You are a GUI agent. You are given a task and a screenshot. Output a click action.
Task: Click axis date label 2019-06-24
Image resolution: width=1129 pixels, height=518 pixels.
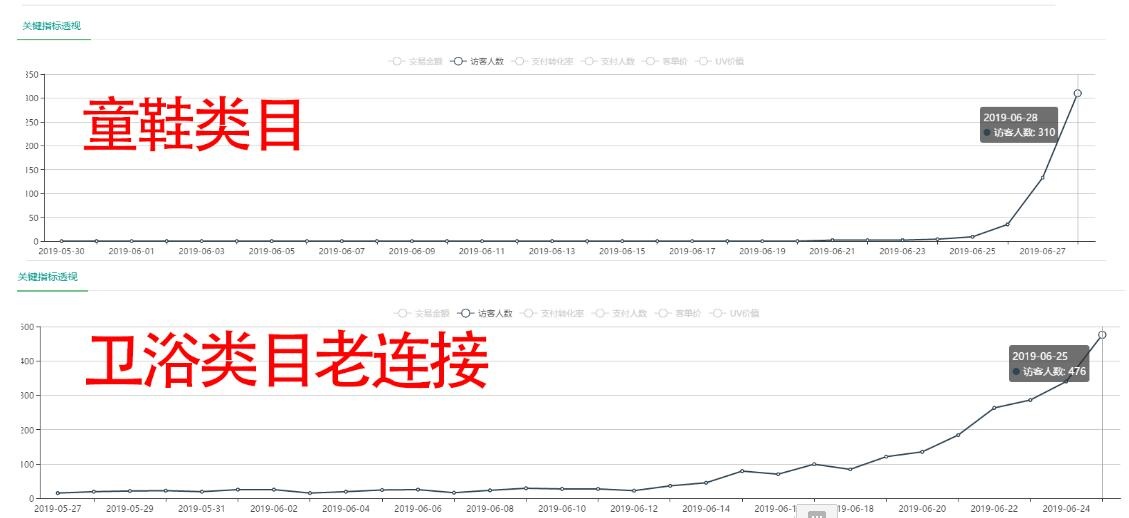pyautogui.click(x=1066, y=508)
